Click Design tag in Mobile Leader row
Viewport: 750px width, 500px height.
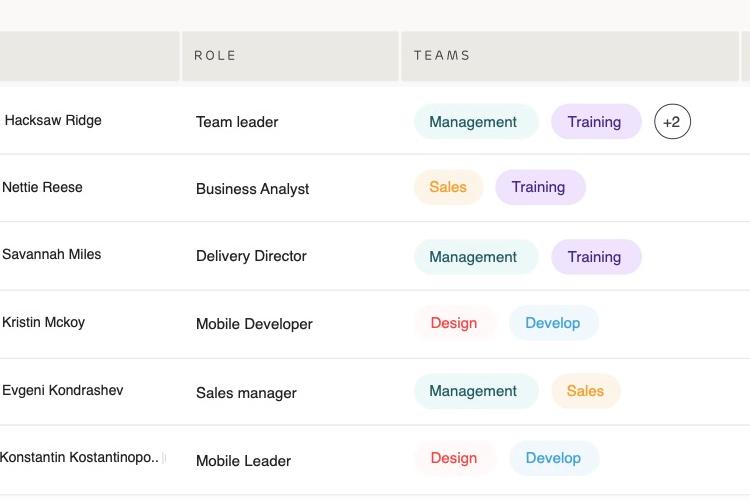point(454,458)
